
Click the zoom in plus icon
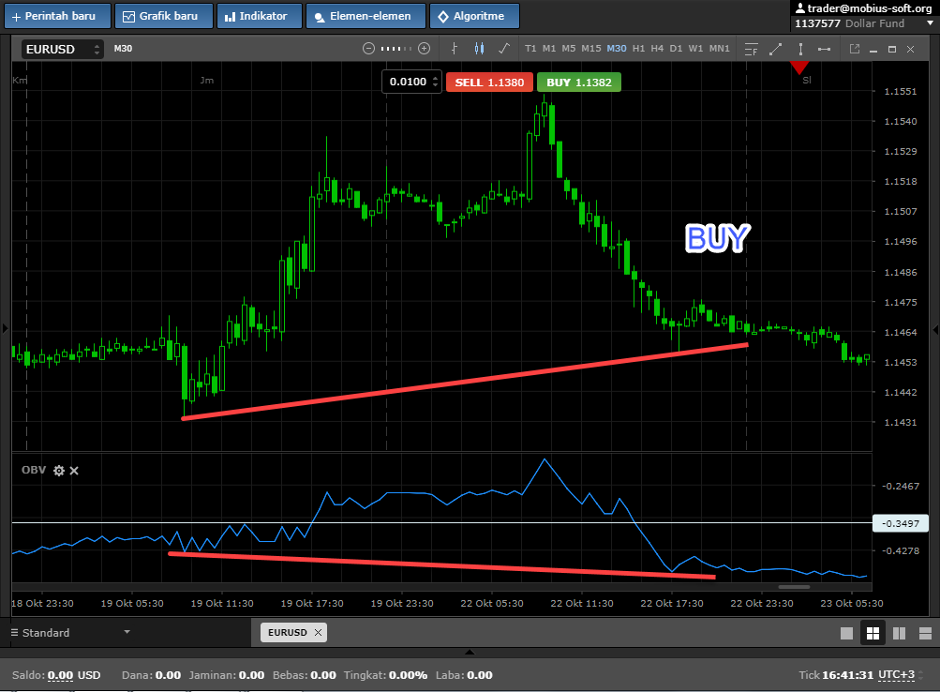click(x=424, y=48)
